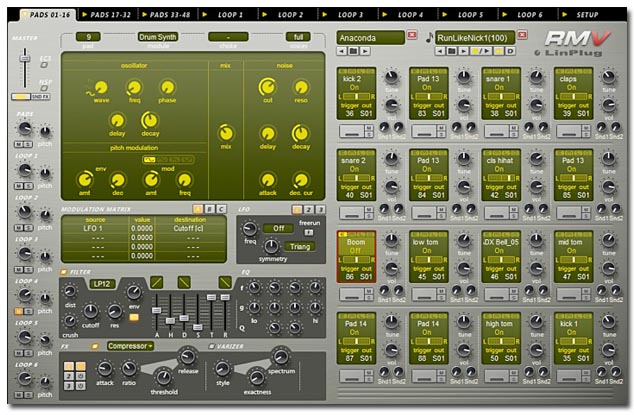Switch to the PADS 17-32 tab
Screen dimensions: 634x415
106,15
